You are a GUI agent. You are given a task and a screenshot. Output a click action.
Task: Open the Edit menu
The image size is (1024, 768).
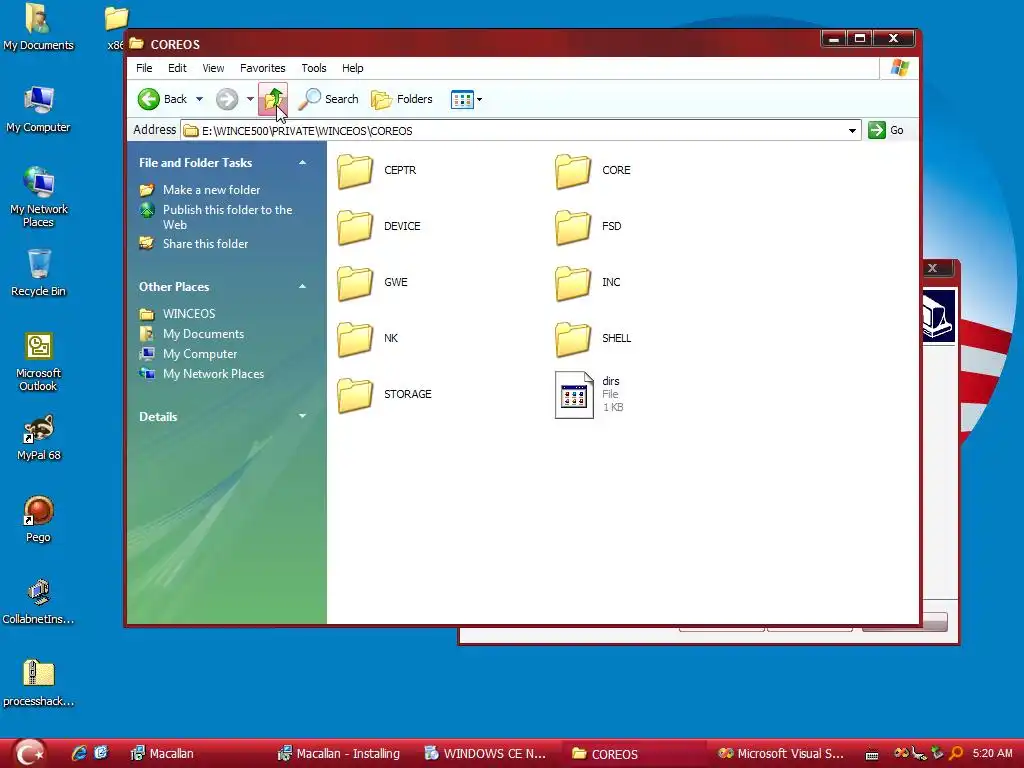coord(177,68)
